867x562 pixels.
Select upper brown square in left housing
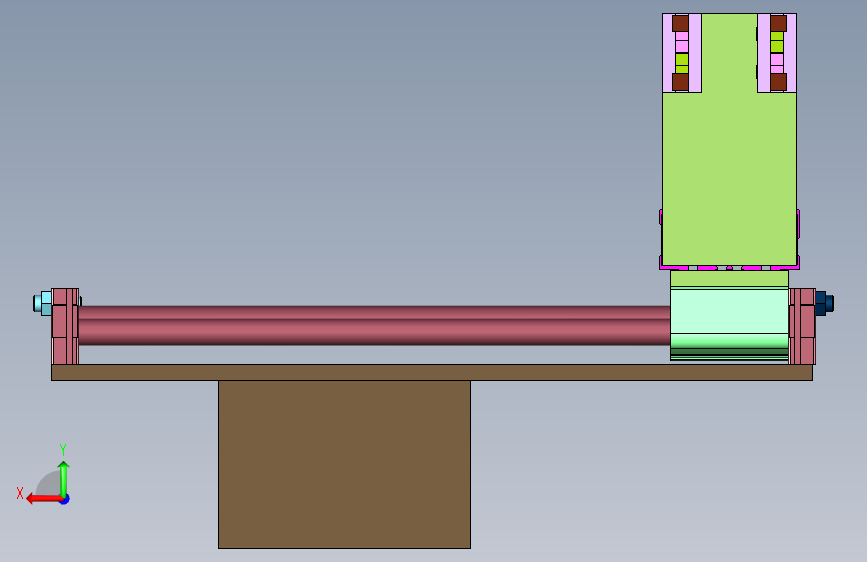680,23
